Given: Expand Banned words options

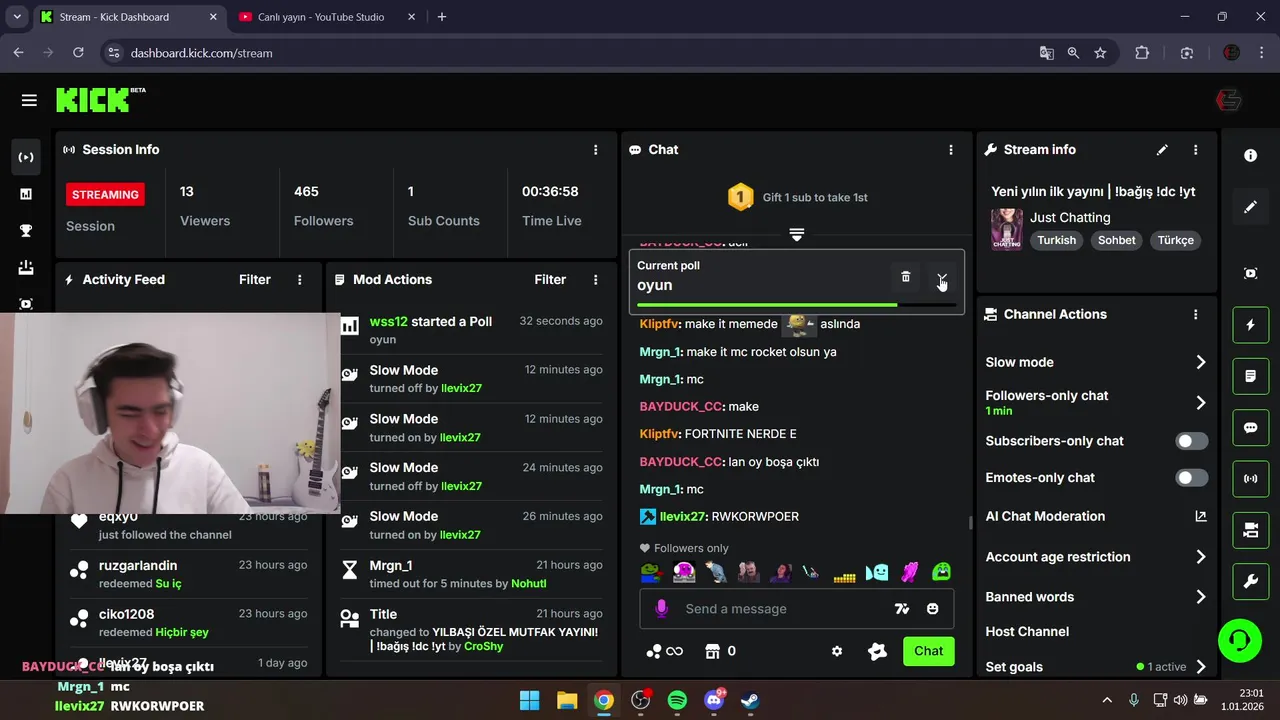Looking at the screenshot, I should click(1201, 597).
